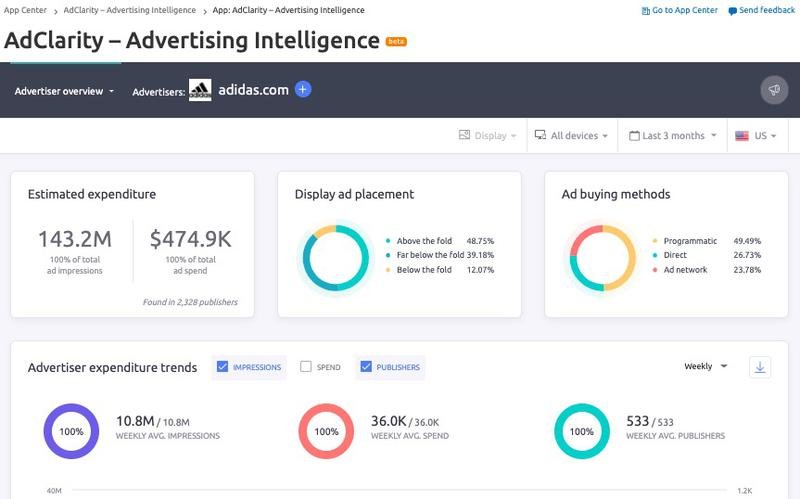Click the purple 100% impressions ring
Viewport: 800px width, 499px height.
tap(71, 431)
